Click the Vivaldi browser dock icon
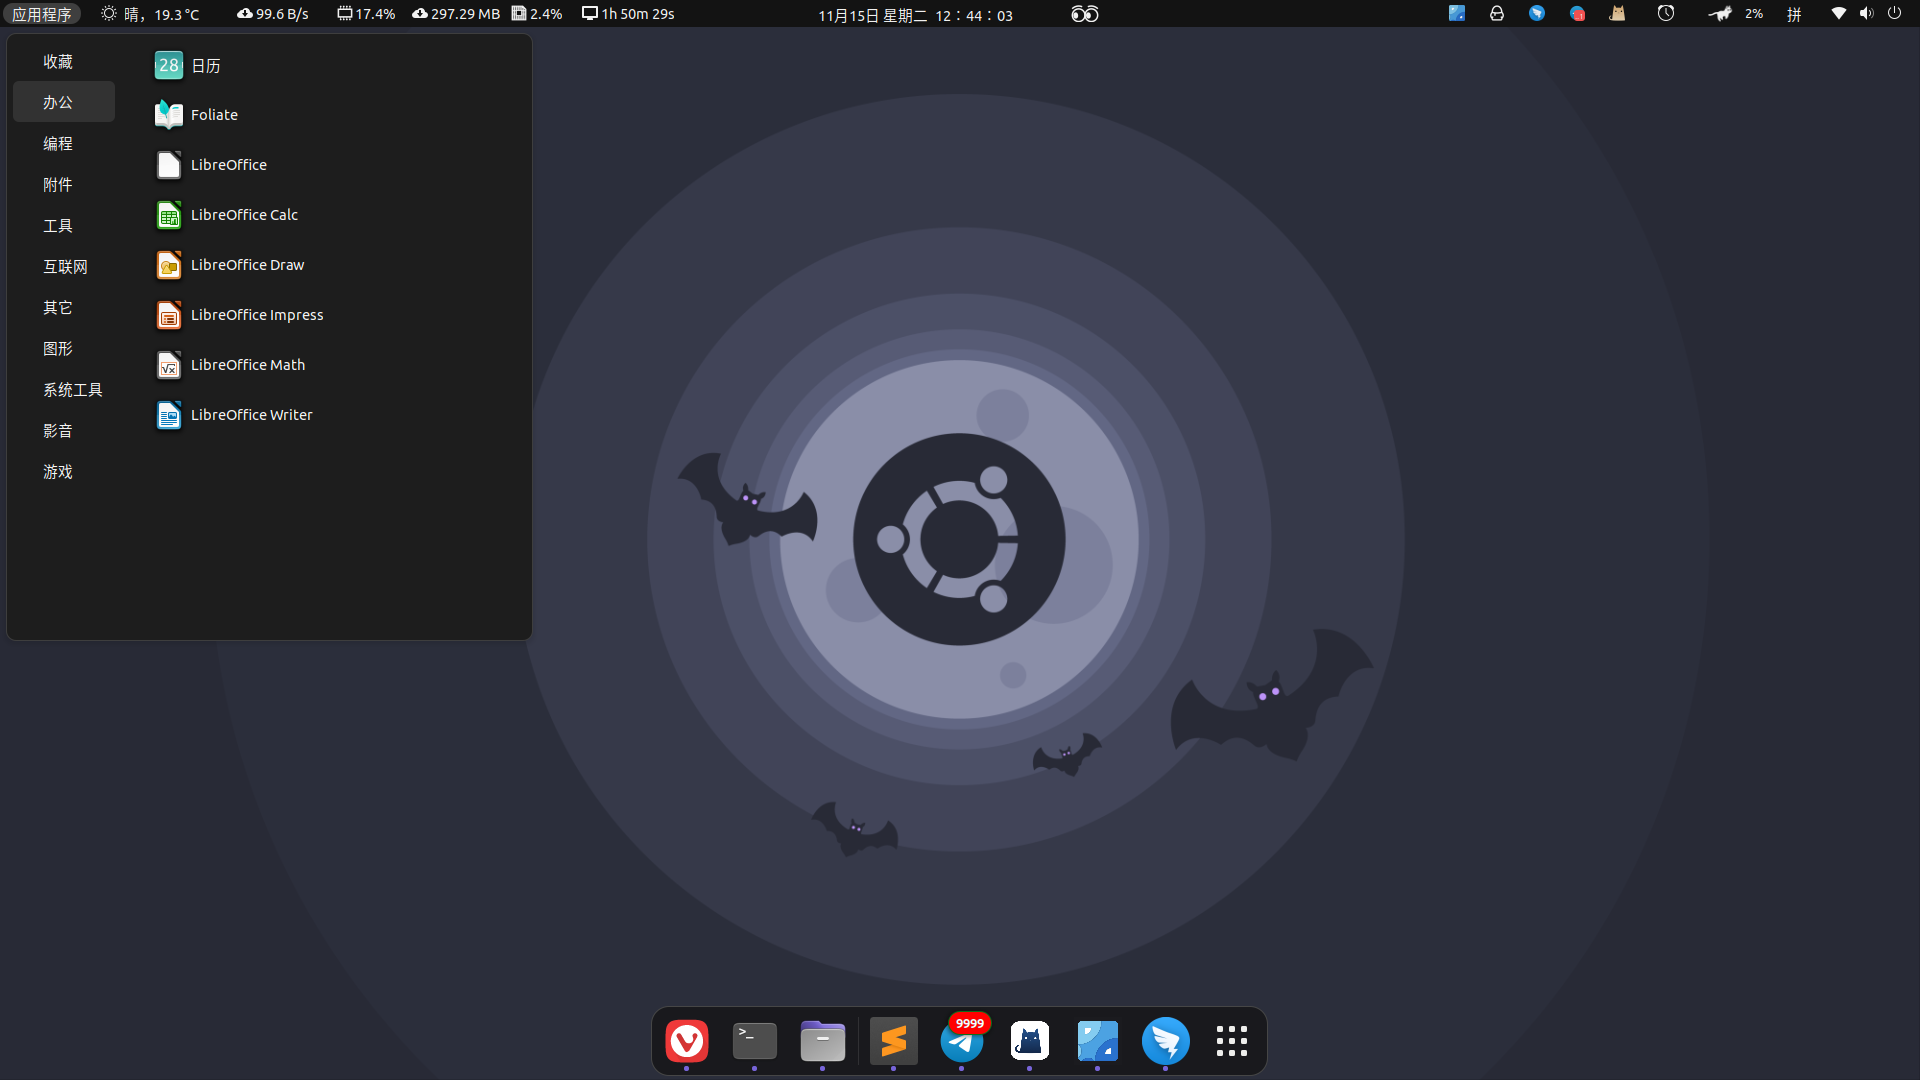This screenshot has height=1080, width=1920. [687, 1041]
